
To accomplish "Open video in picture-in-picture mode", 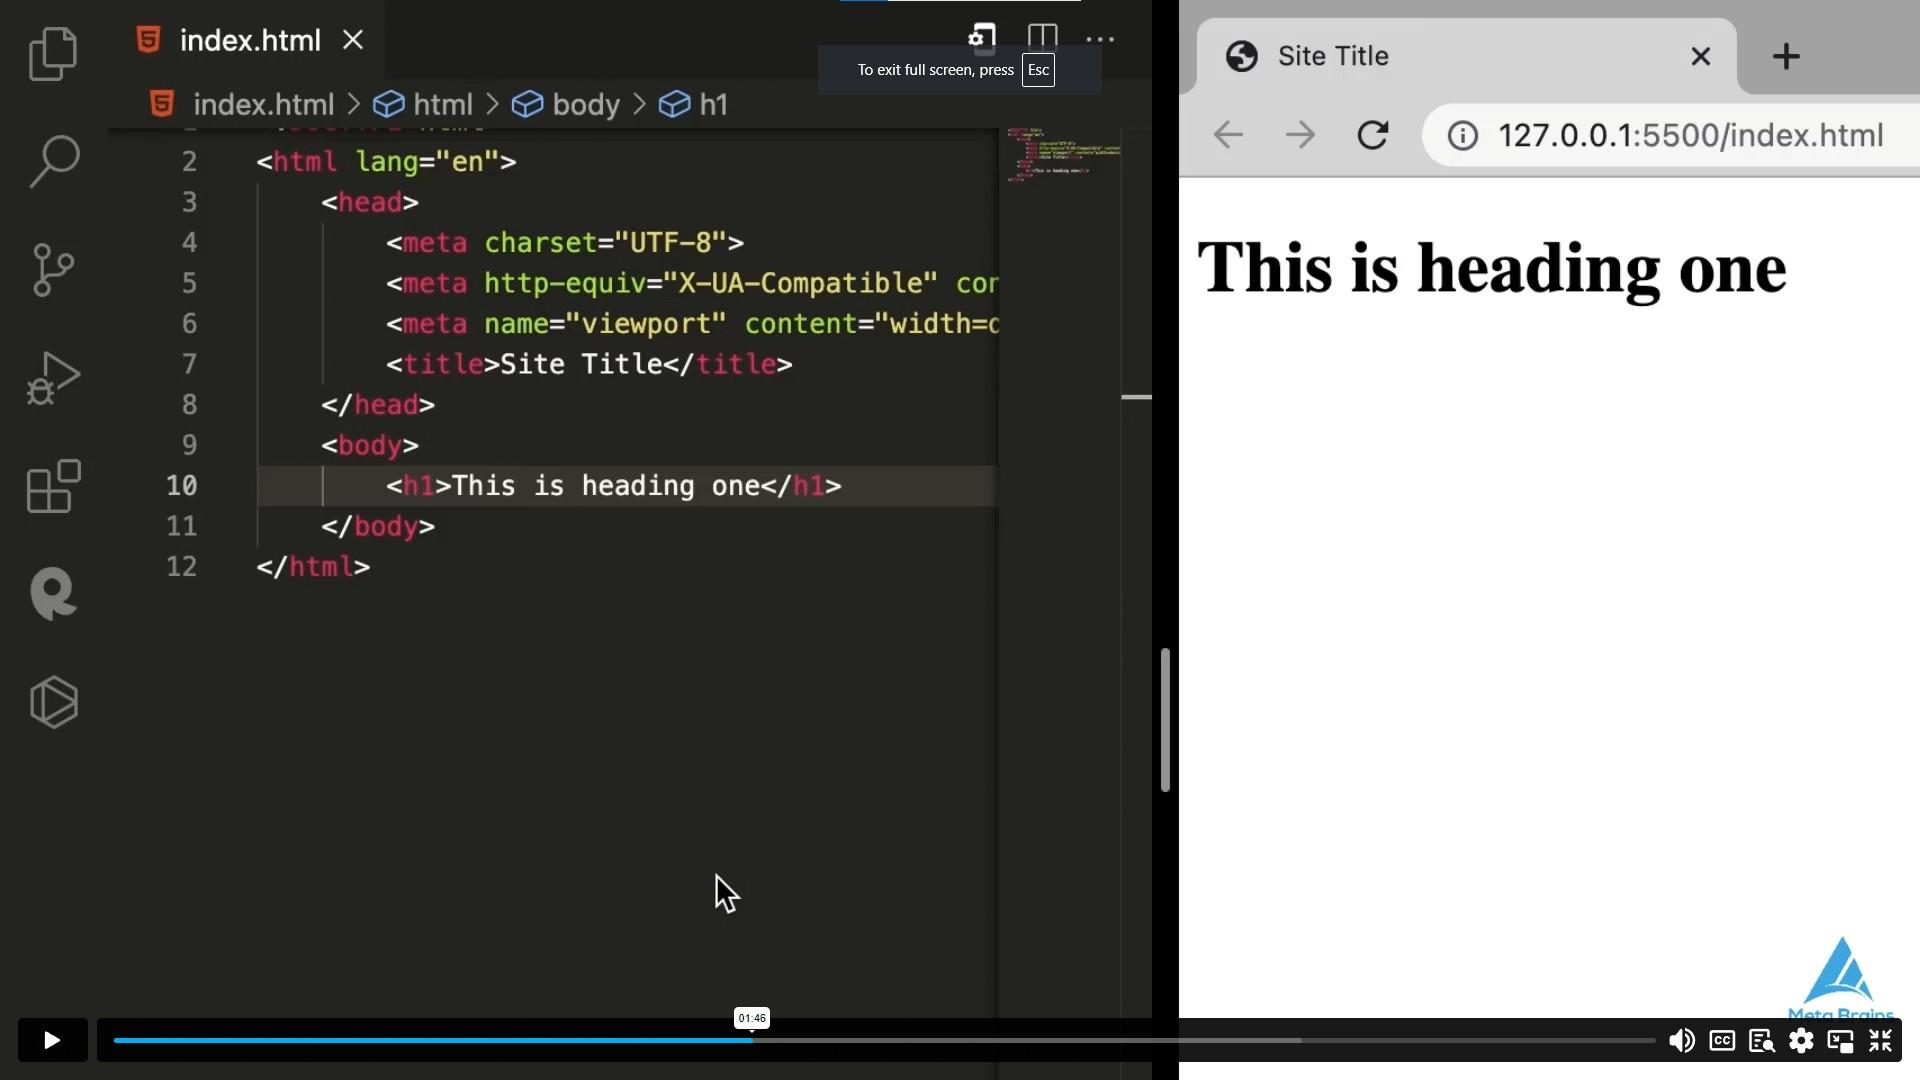I will pyautogui.click(x=1840, y=1041).
